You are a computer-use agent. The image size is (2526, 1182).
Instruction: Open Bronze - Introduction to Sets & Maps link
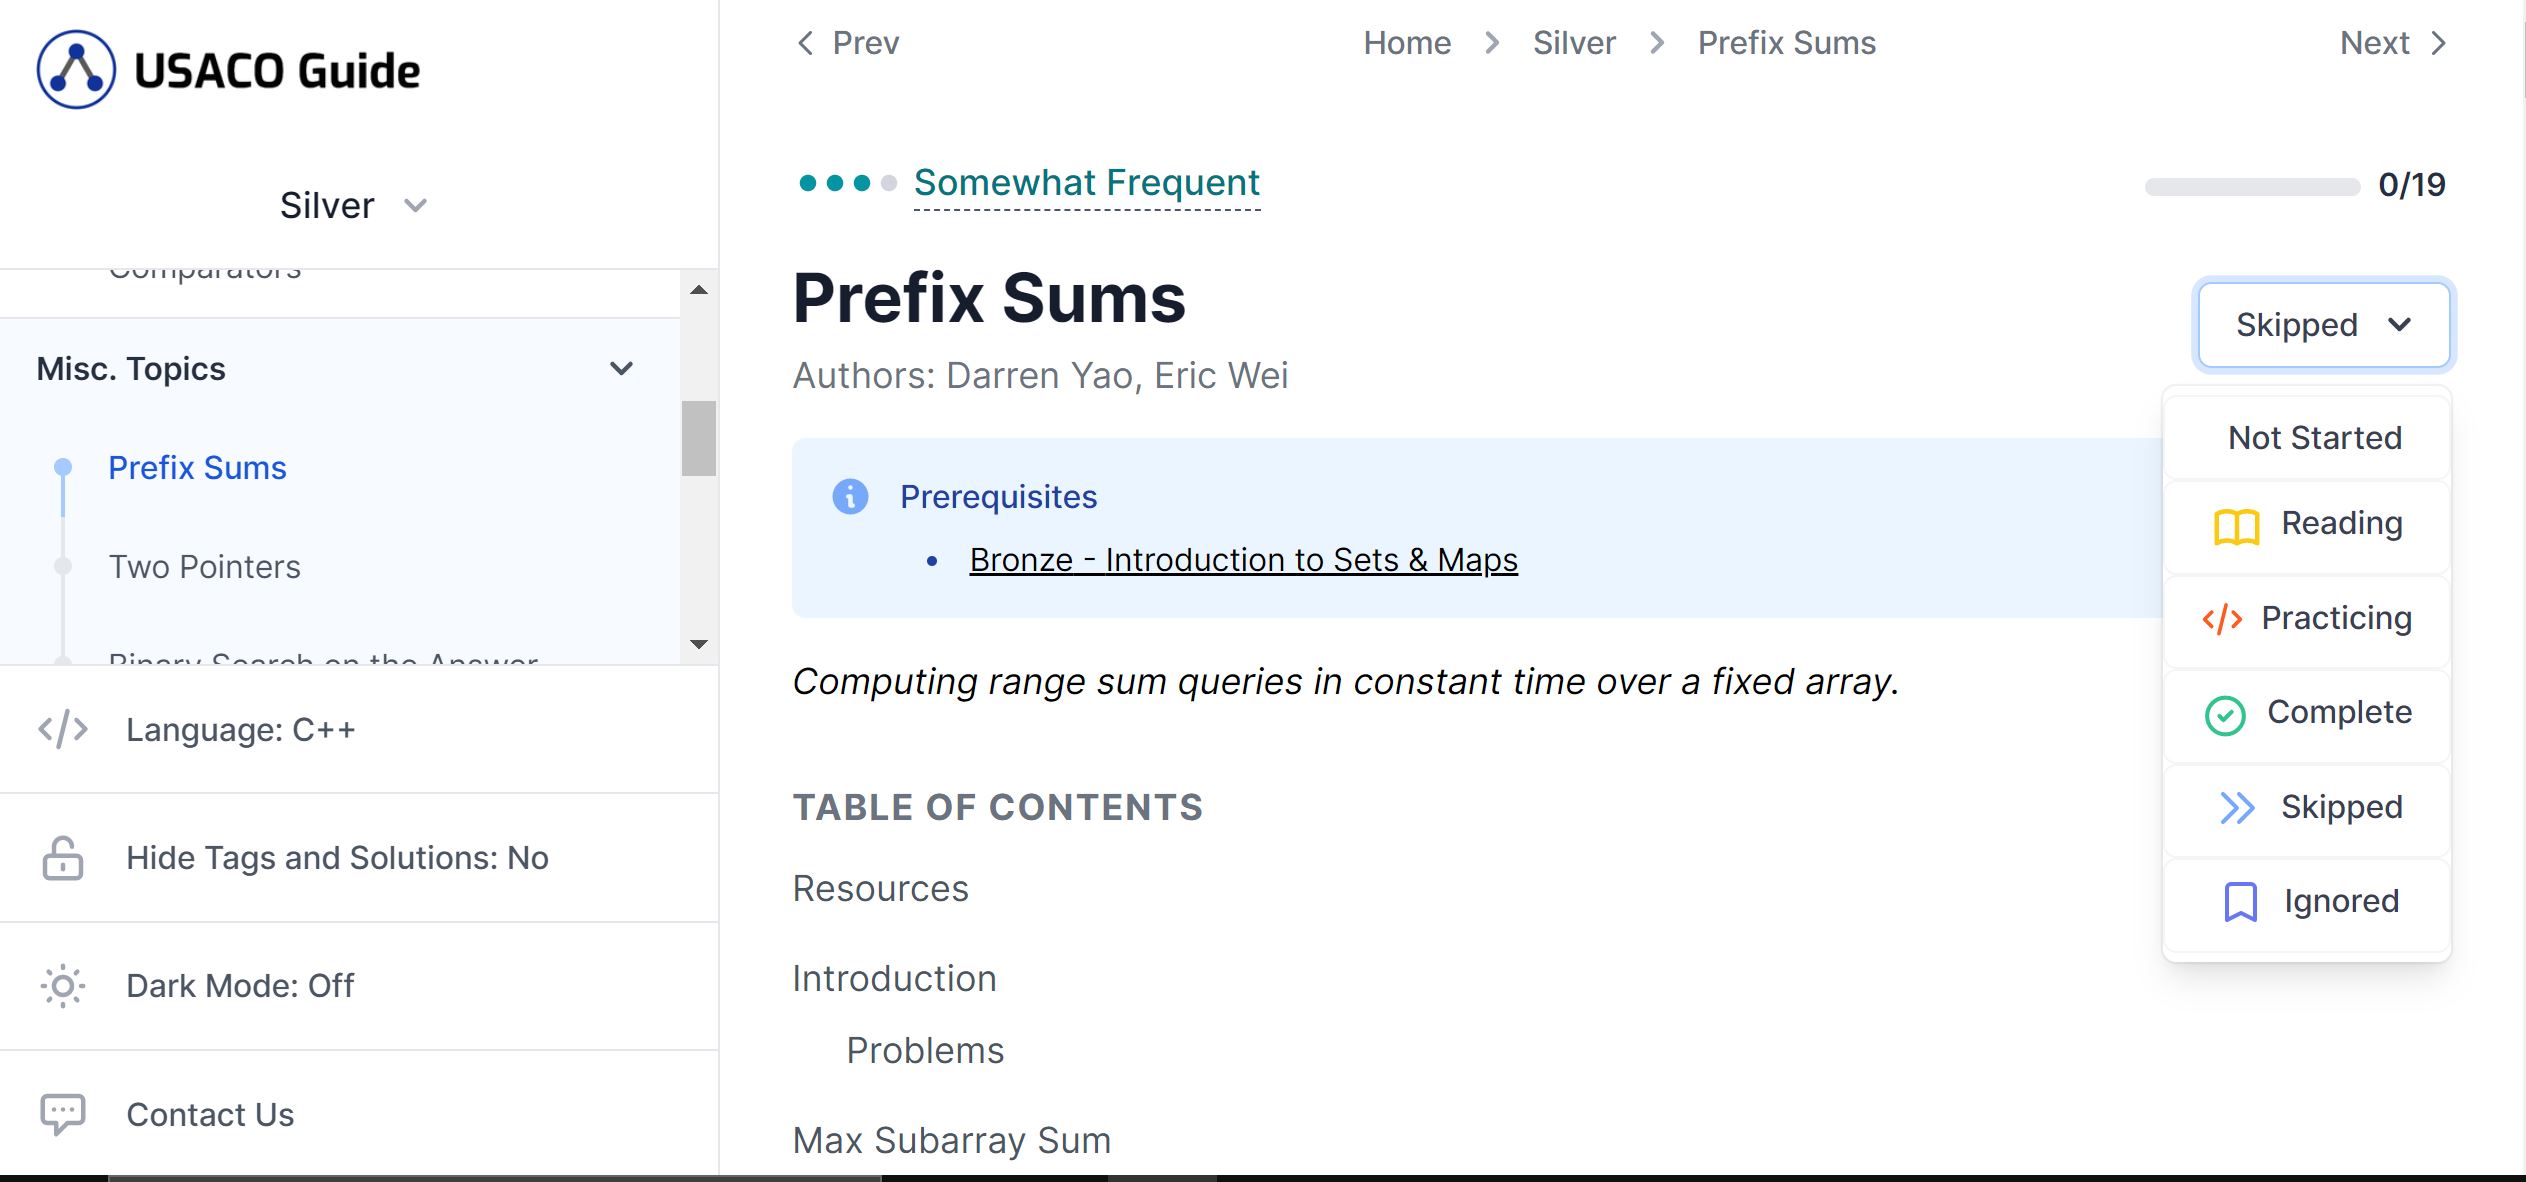[1243, 560]
